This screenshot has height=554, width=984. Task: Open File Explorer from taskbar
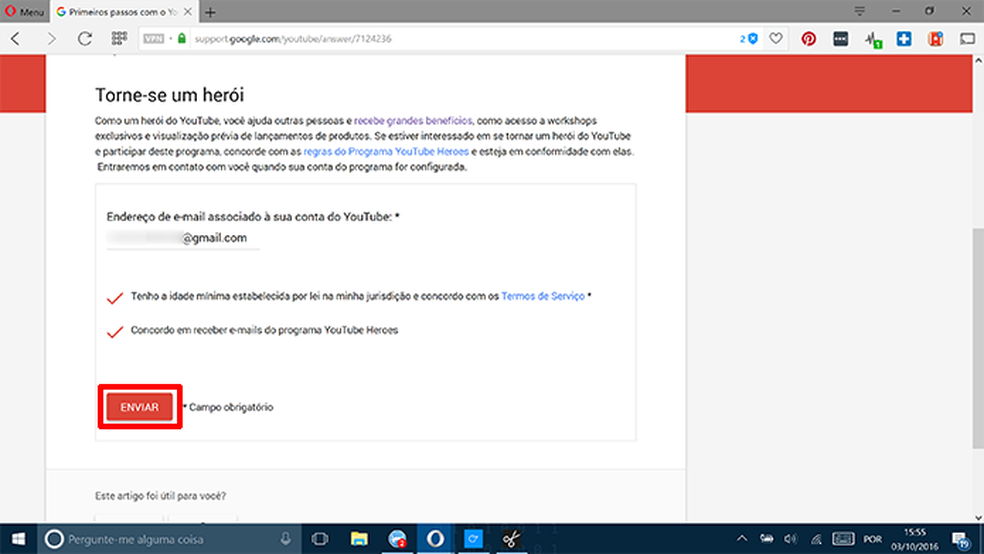pos(359,539)
